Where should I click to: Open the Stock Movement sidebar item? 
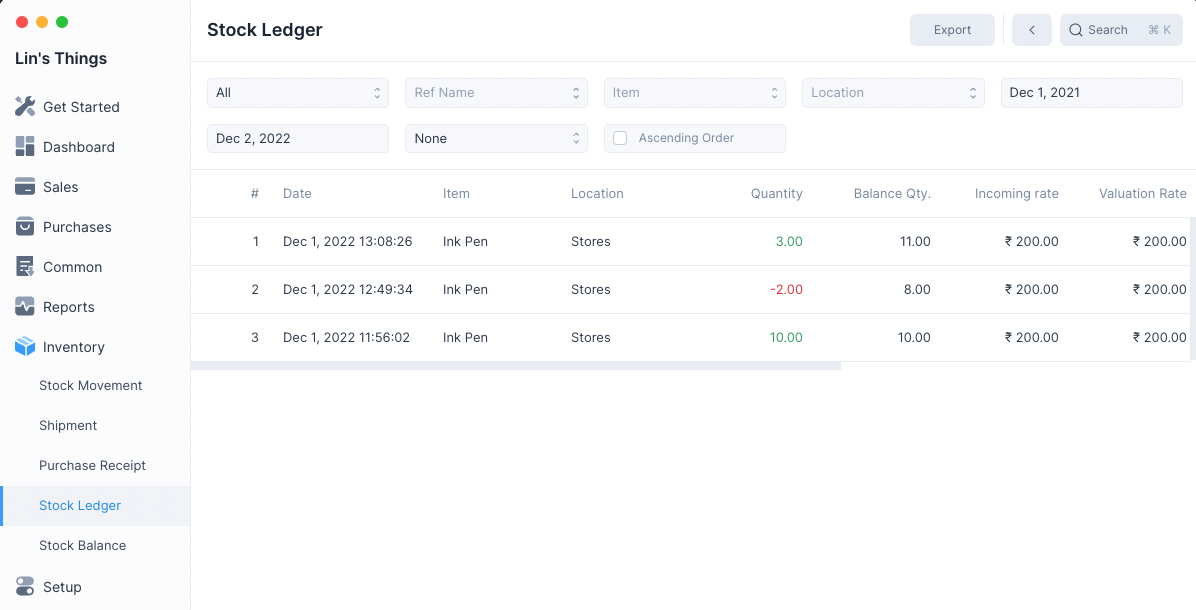click(90, 386)
